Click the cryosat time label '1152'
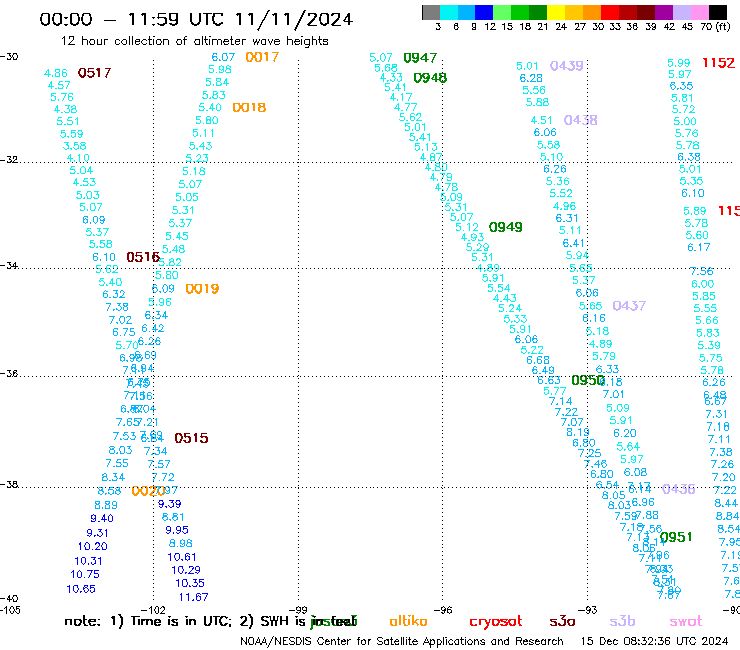This screenshot has width=740, height=650. tap(718, 63)
